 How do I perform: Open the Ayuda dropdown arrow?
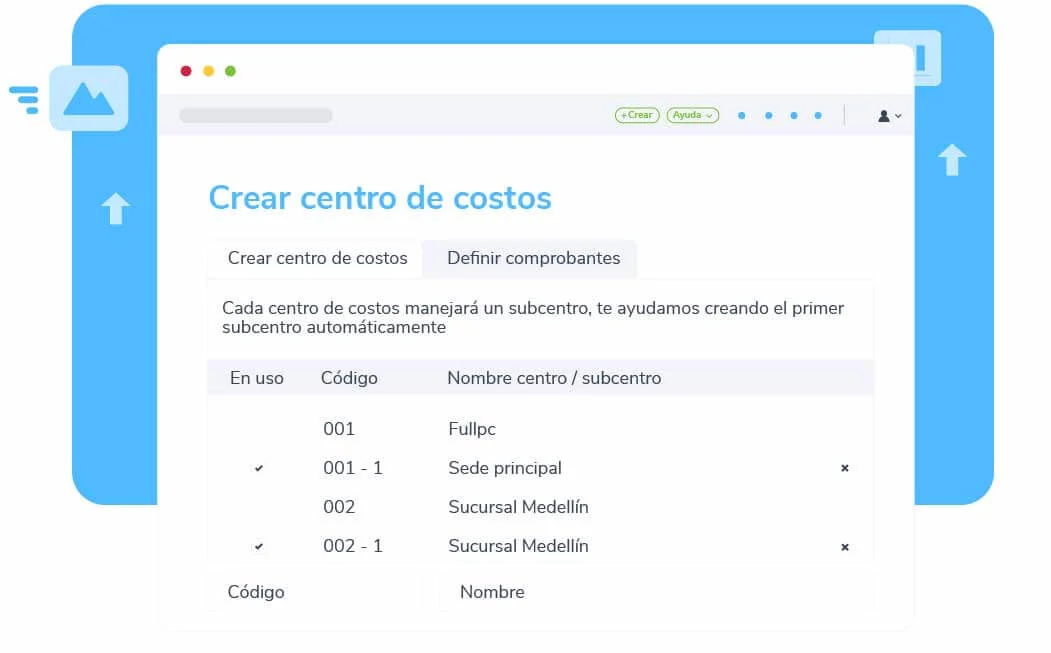point(712,116)
